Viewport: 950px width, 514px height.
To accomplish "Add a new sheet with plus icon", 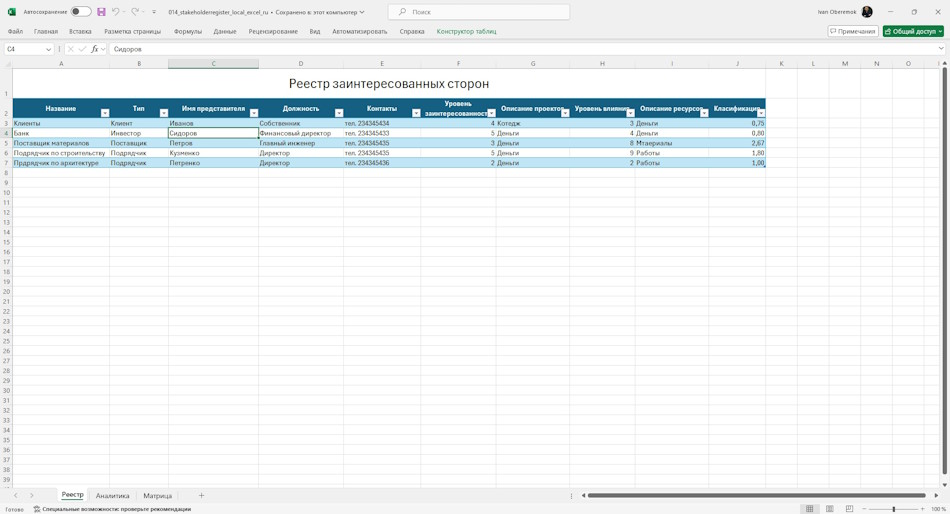I will (201, 495).
